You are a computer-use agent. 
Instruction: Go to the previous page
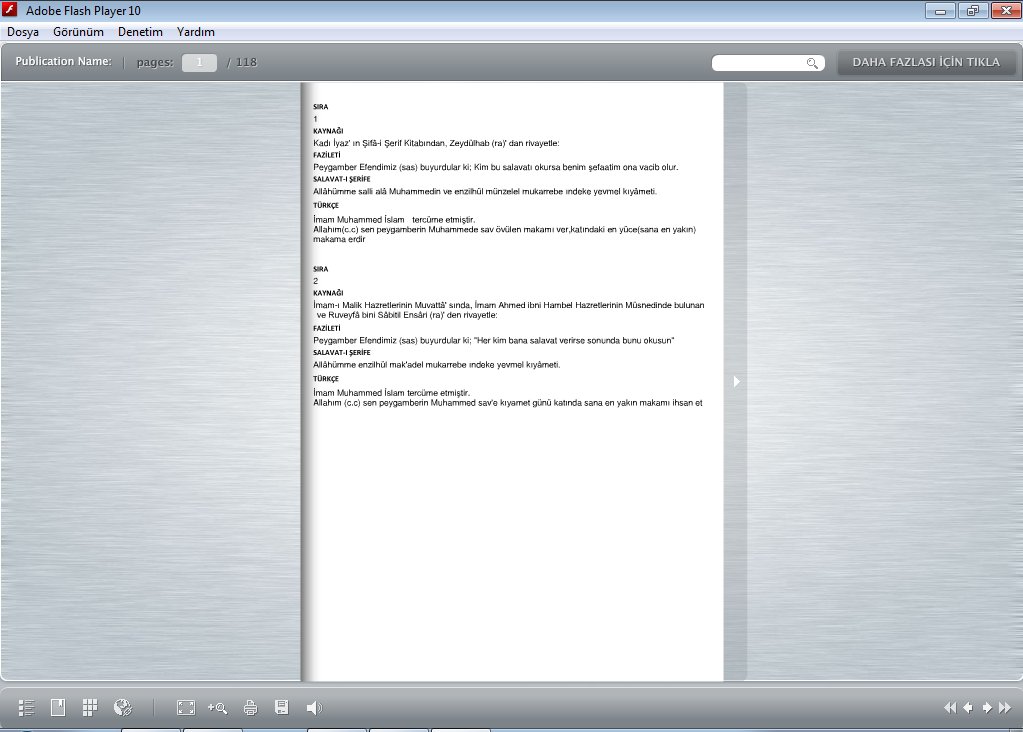tap(968, 708)
